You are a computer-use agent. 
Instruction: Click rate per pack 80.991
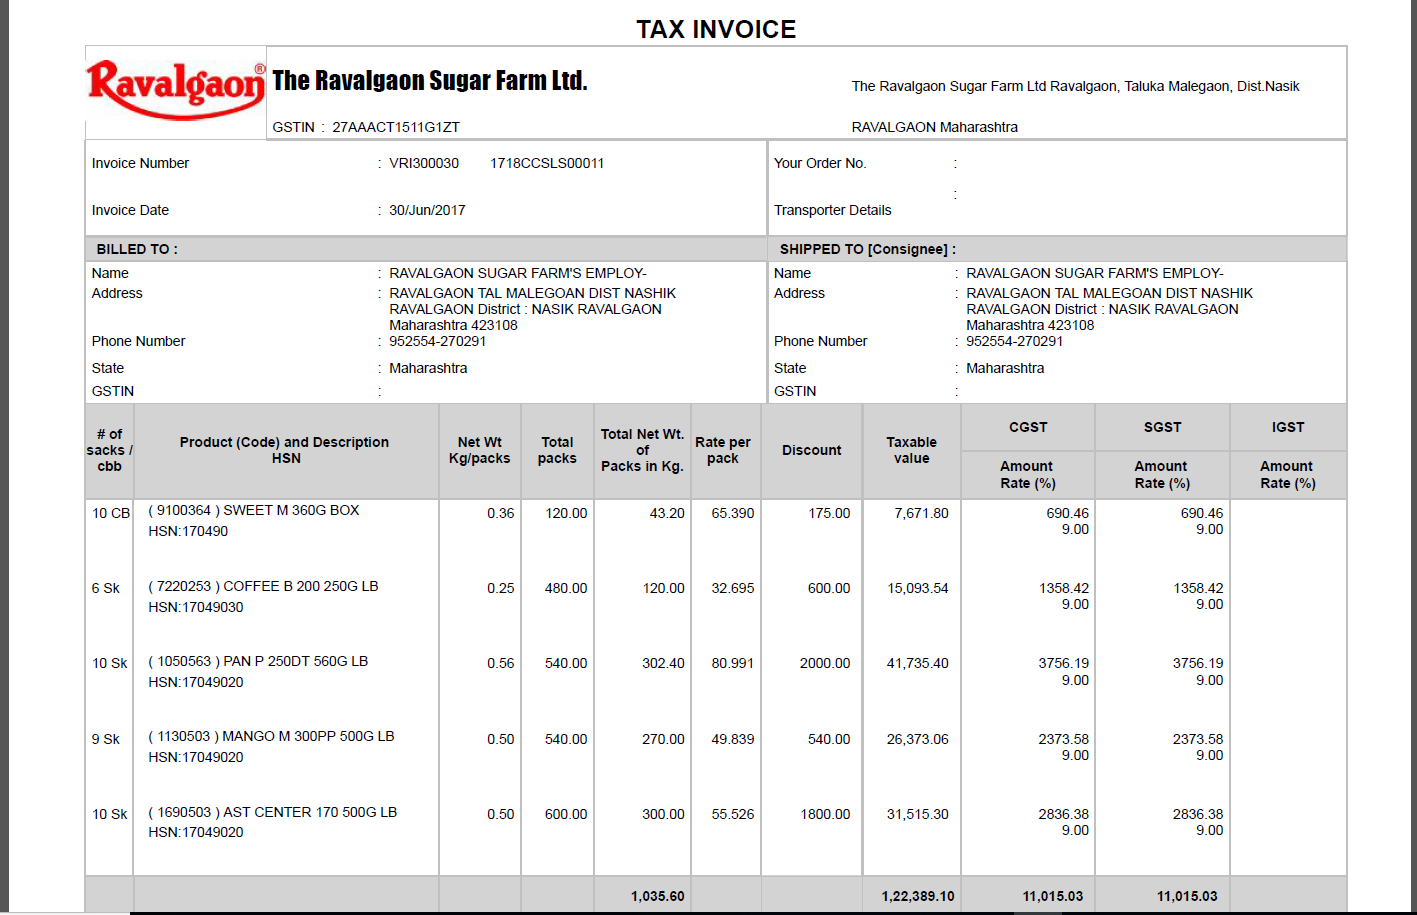click(x=733, y=663)
